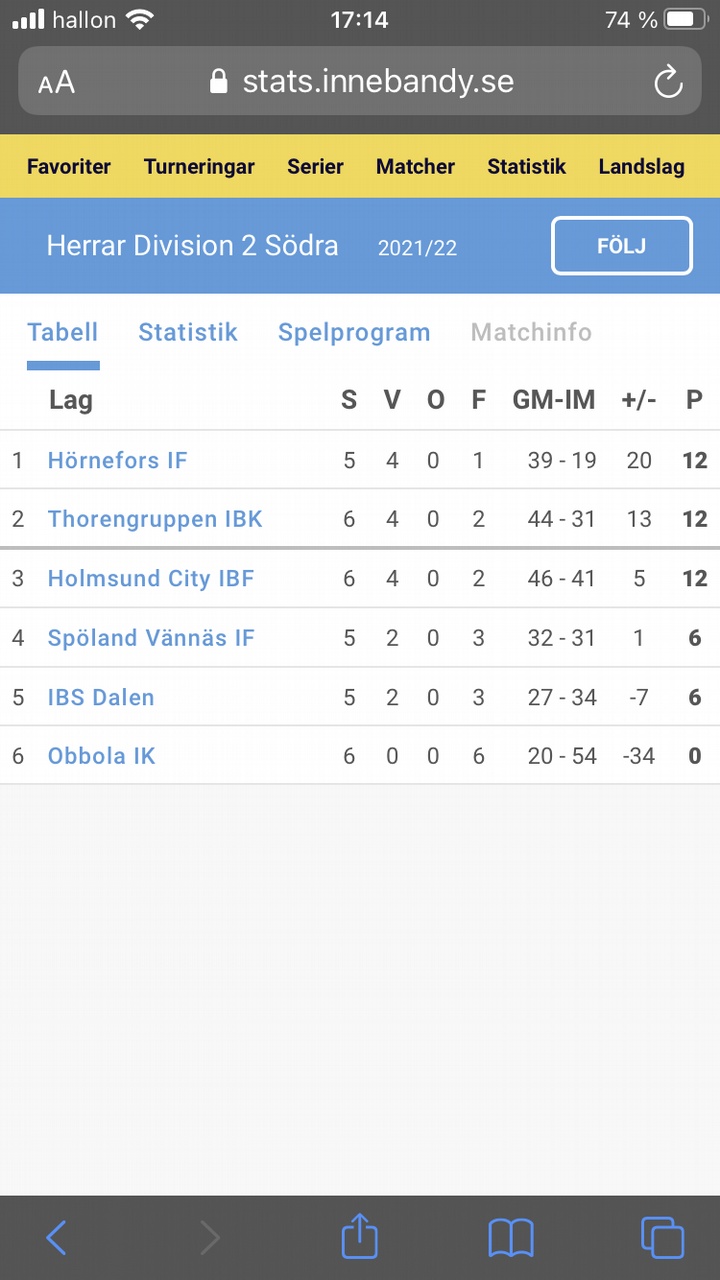
Task: Show open tabs overview icon
Action: (662, 1238)
